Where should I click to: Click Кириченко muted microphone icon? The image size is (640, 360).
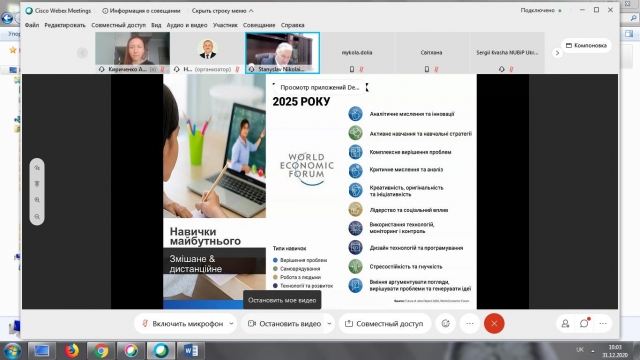pyautogui.click(x=162, y=69)
